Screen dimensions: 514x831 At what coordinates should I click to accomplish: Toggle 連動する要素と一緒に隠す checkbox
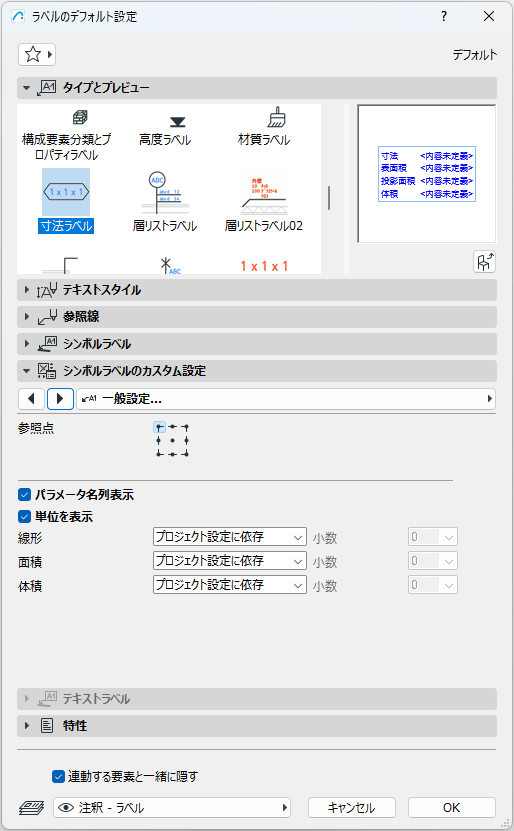tap(58, 776)
